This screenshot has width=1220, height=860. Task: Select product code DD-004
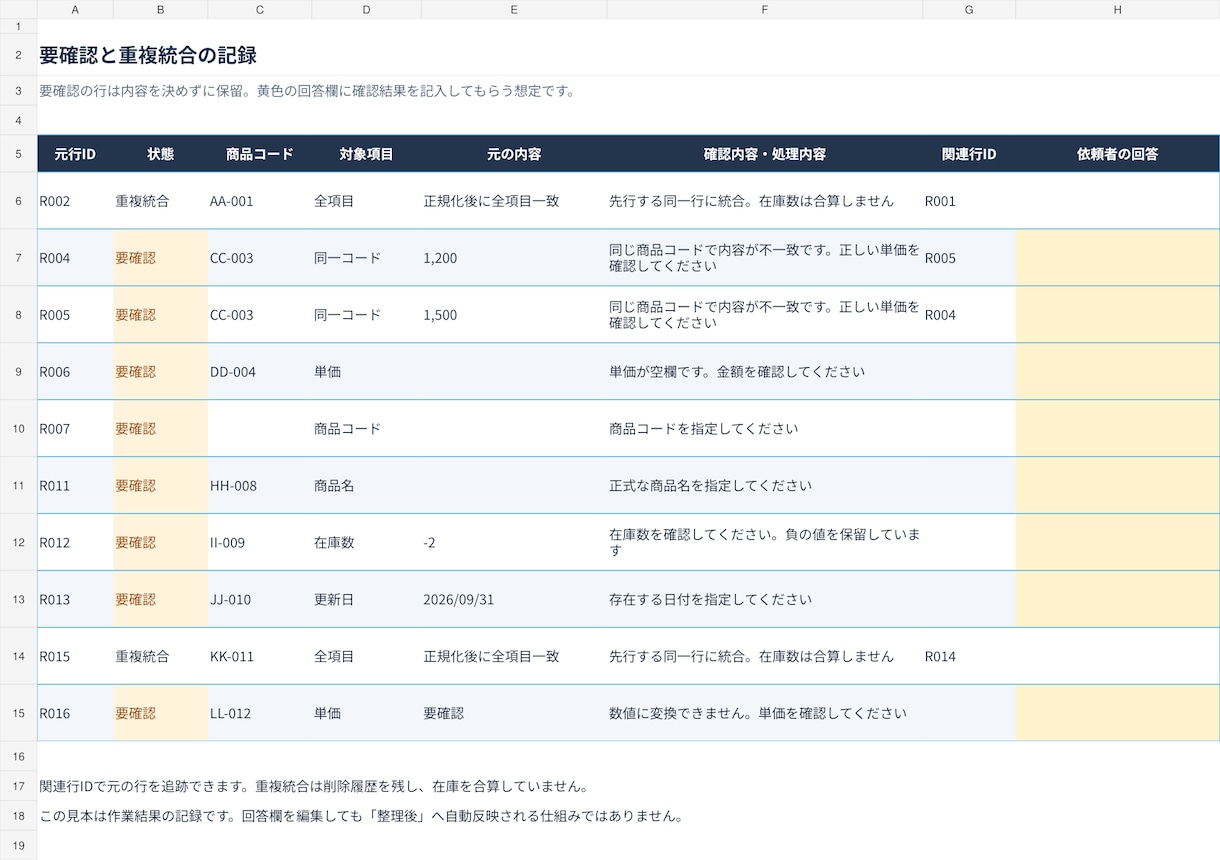click(x=260, y=372)
